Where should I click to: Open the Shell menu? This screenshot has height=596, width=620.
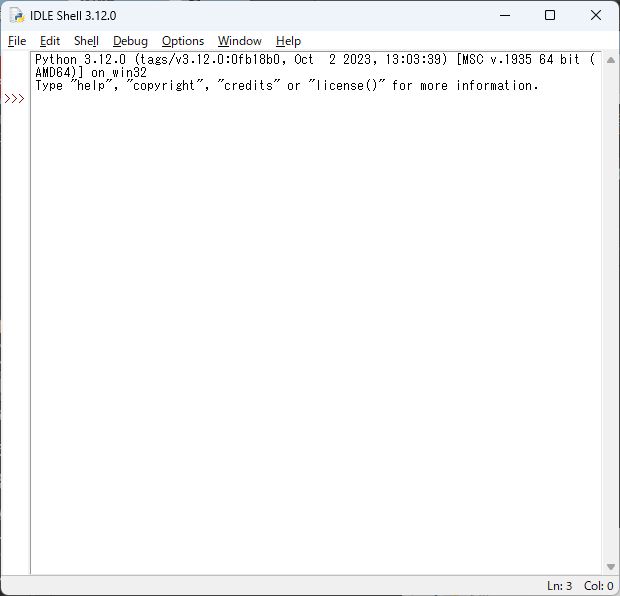[x=86, y=41]
